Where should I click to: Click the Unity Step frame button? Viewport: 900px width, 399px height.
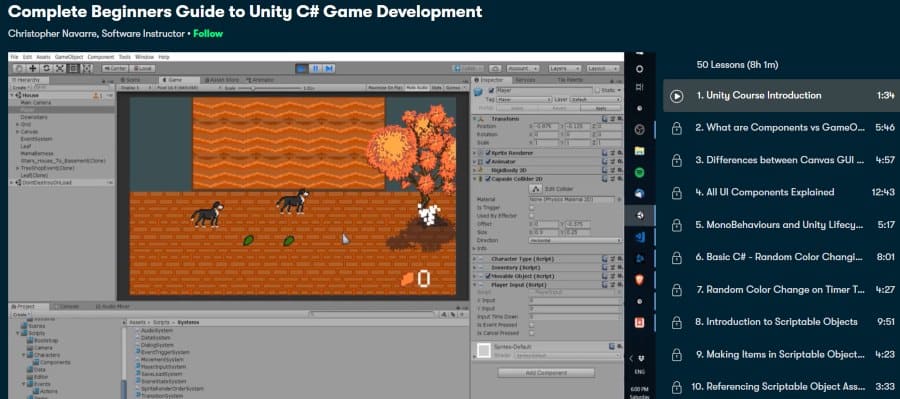[x=329, y=68]
